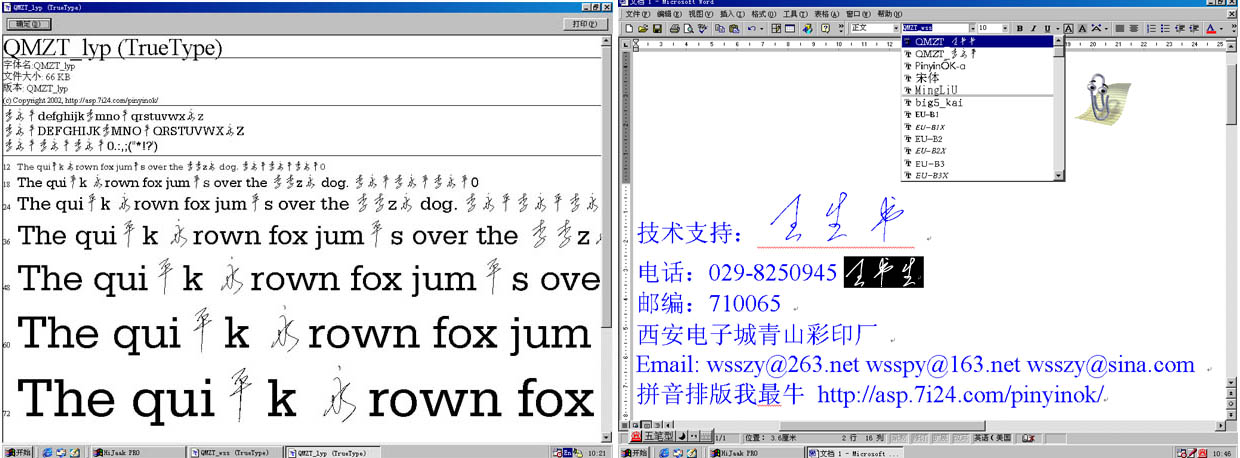
Task: Open the undo history dropdown arrow
Action: 762,28
